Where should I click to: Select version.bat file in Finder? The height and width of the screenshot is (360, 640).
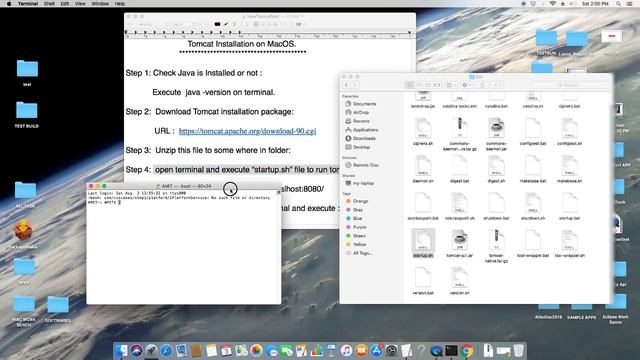pyautogui.click(x=423, y=281)
